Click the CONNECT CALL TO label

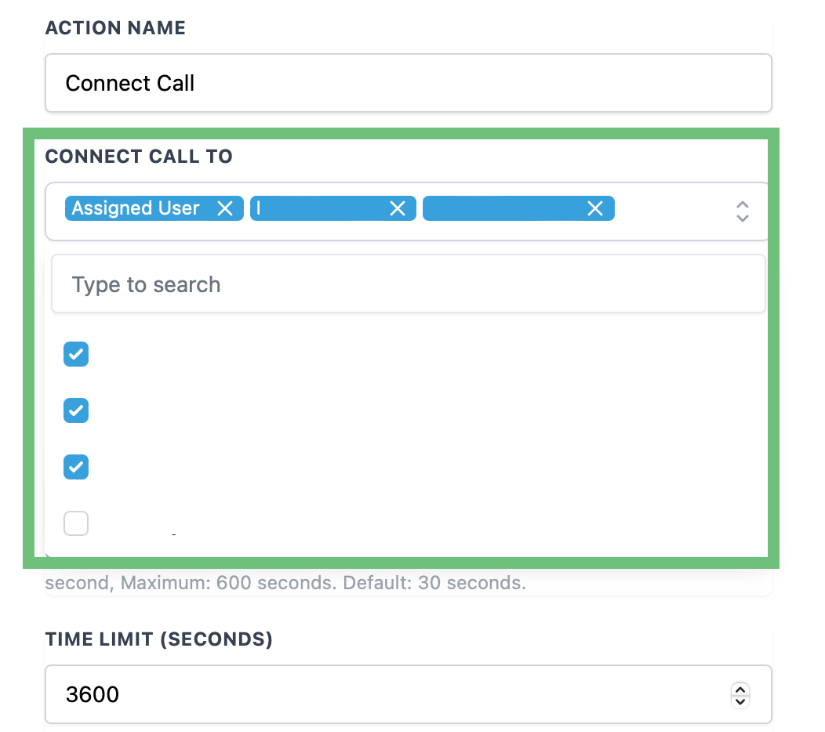138,157
